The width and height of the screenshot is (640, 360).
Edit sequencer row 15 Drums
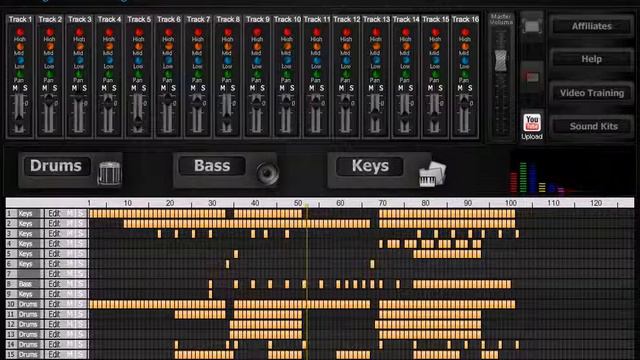tap(54, 354)
